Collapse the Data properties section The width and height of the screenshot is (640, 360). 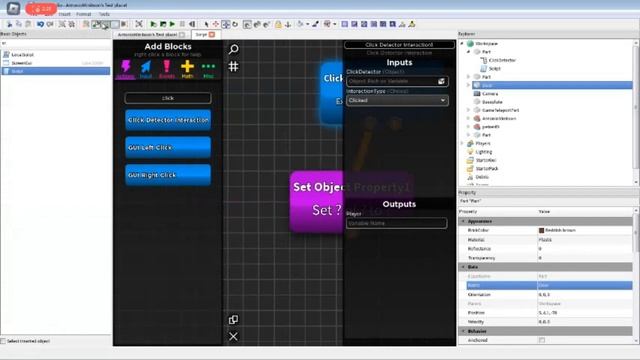pos(463,267)
